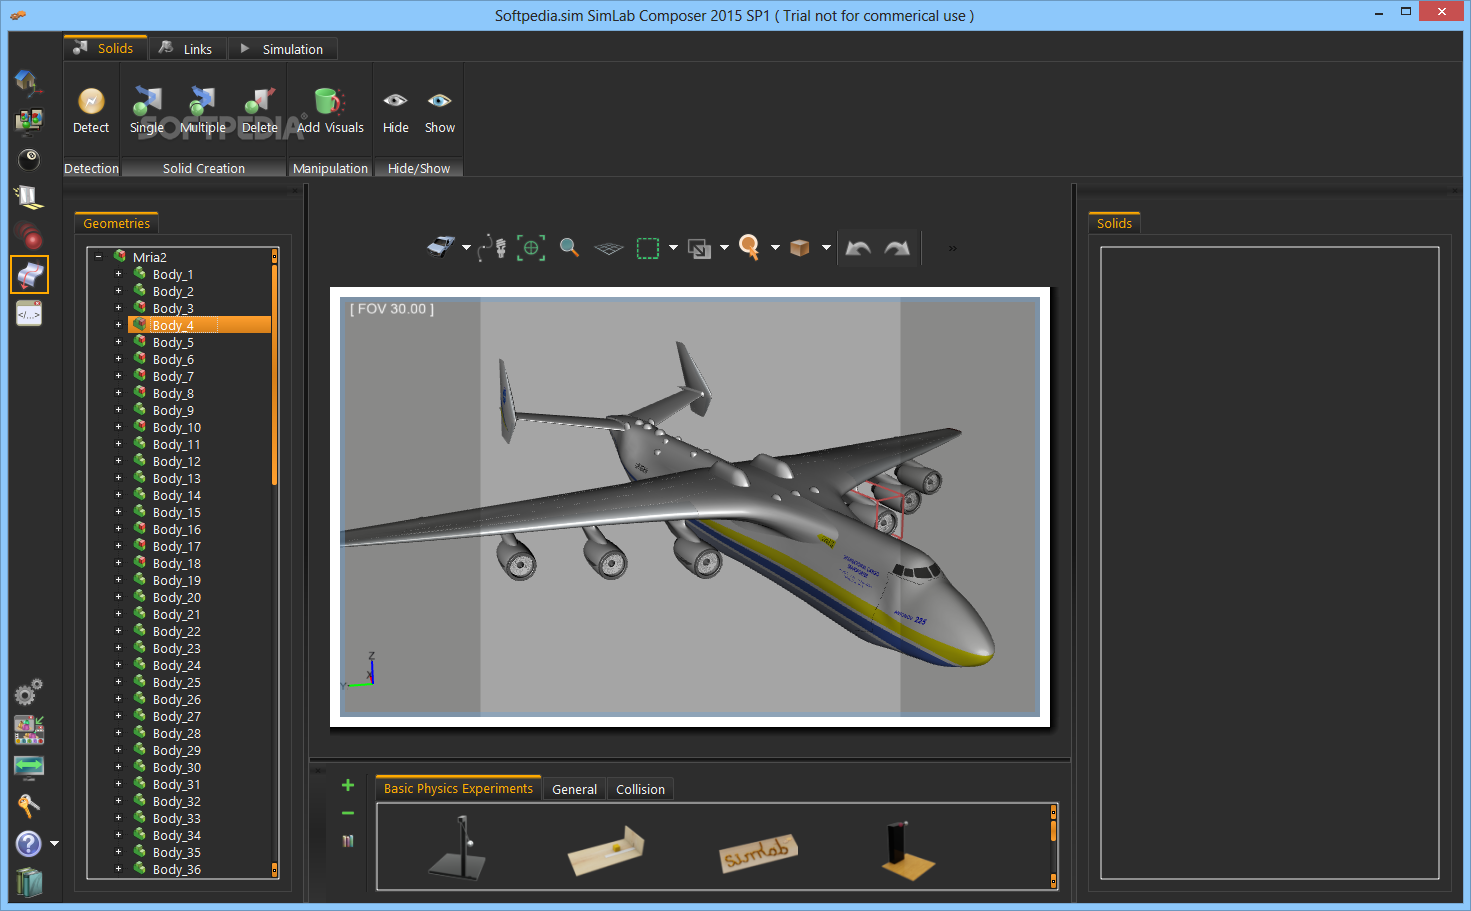Open dropdown arrow beside selection rectangle icon
Screen dimensions: 1471x911
(673, 248)
